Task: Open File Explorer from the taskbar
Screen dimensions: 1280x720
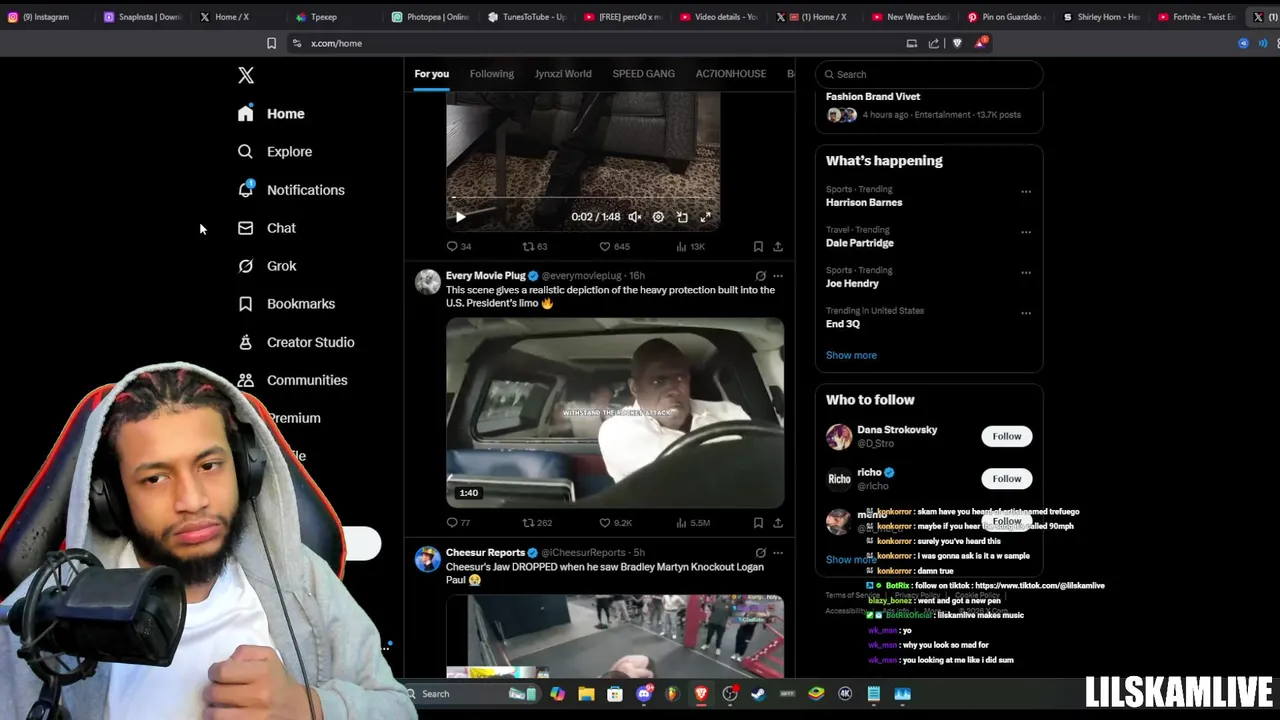Action: [586, 694]
